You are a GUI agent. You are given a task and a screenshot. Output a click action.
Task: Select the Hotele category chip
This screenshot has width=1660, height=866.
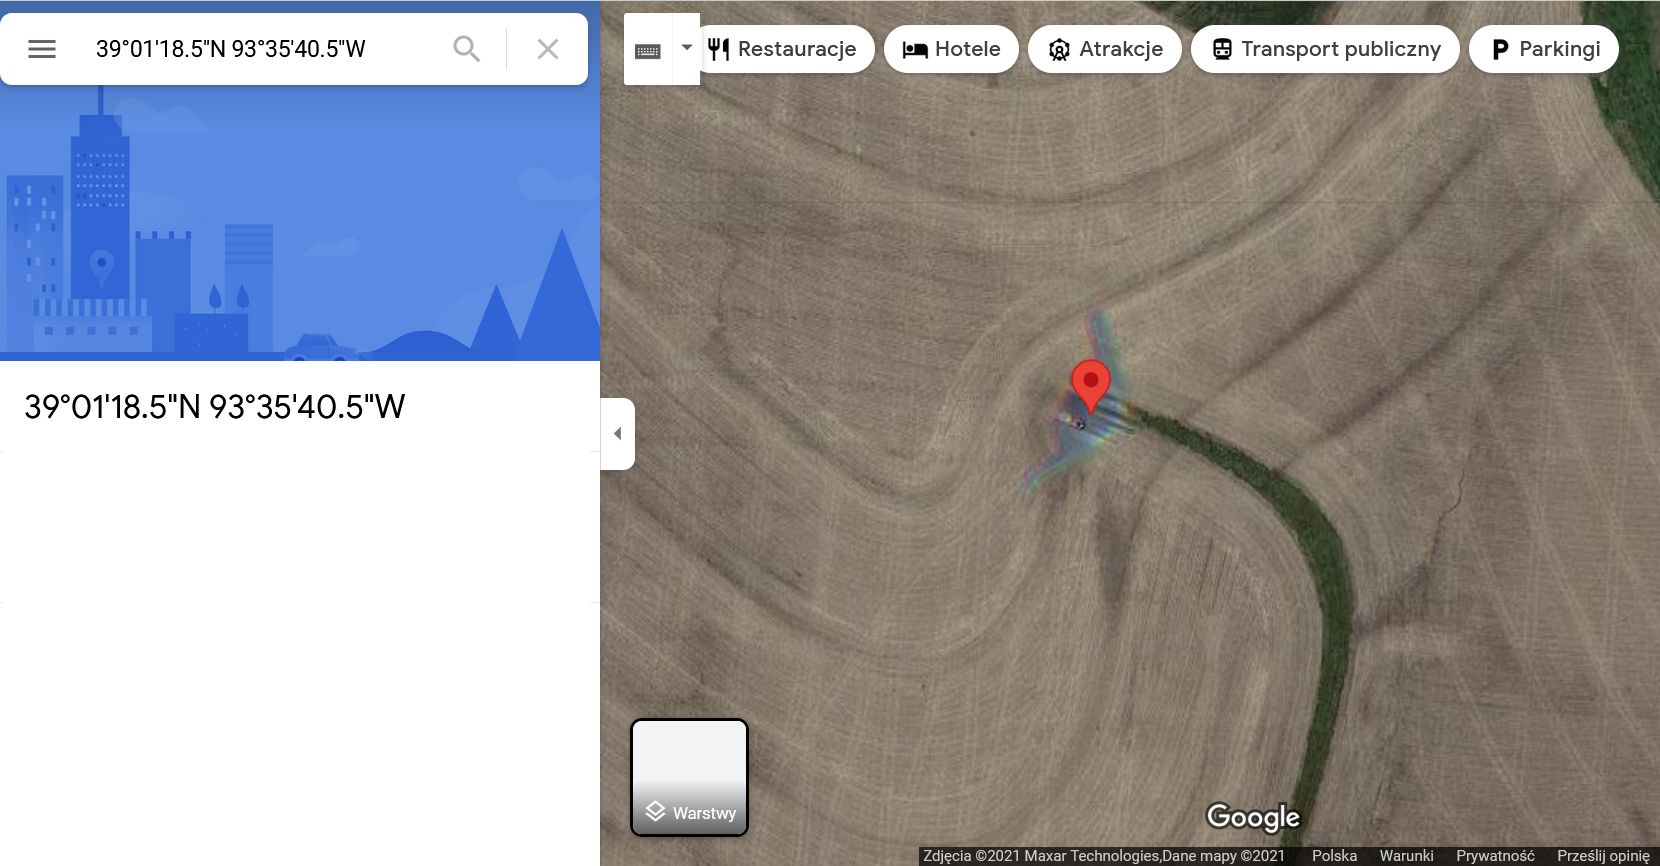pos(951,49)
